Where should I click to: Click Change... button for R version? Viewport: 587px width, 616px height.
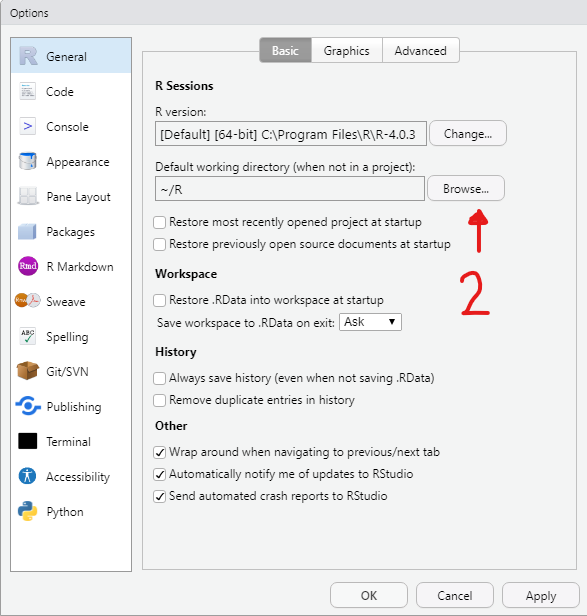[468, 134]
